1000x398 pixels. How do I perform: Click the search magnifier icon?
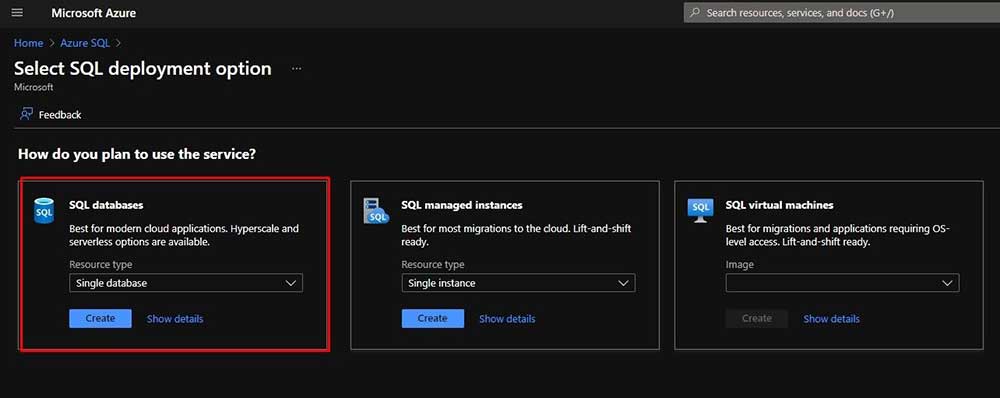695,13
